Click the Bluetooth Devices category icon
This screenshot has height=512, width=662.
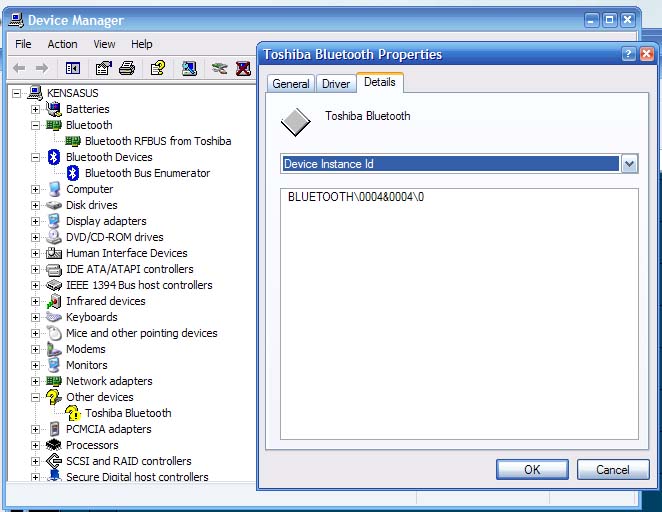pos(54,157)
